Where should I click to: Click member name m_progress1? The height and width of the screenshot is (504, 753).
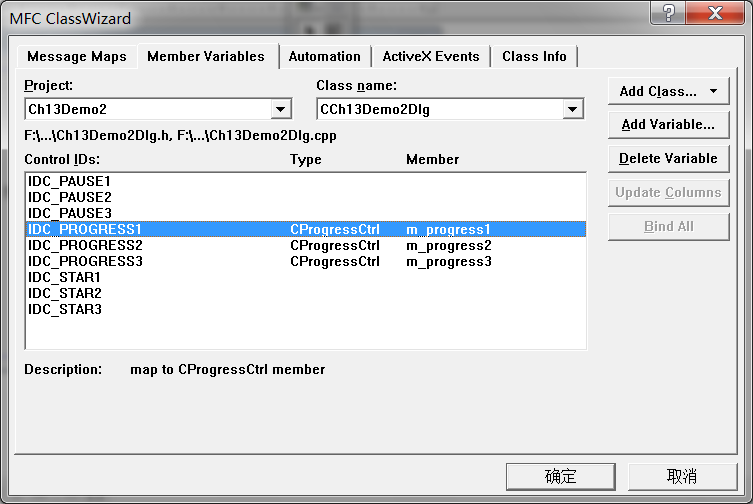tap(448, 230)
